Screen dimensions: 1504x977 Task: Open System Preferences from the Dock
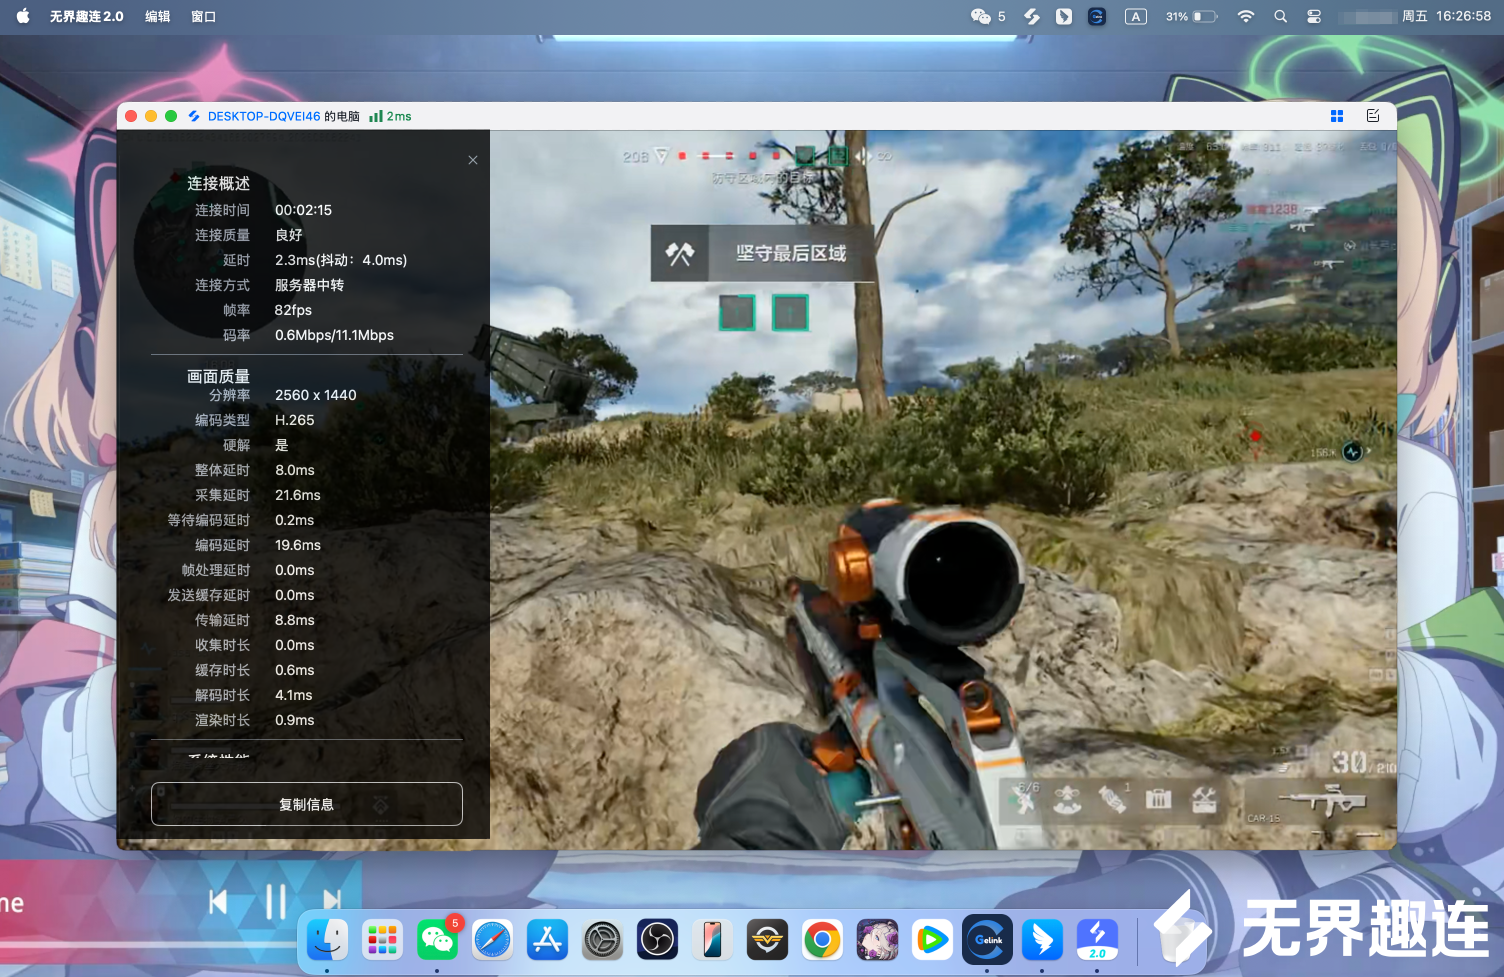click(603, 940)
